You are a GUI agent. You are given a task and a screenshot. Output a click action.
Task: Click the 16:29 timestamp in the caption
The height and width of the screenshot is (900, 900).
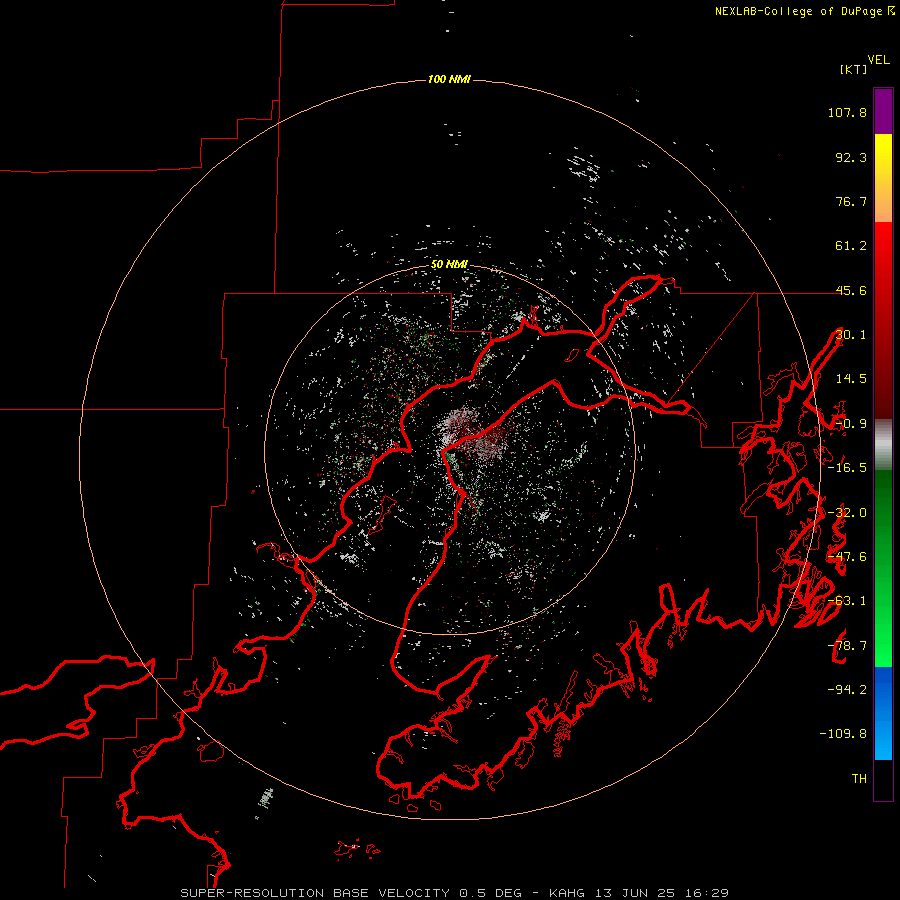(x=709, y=893)
